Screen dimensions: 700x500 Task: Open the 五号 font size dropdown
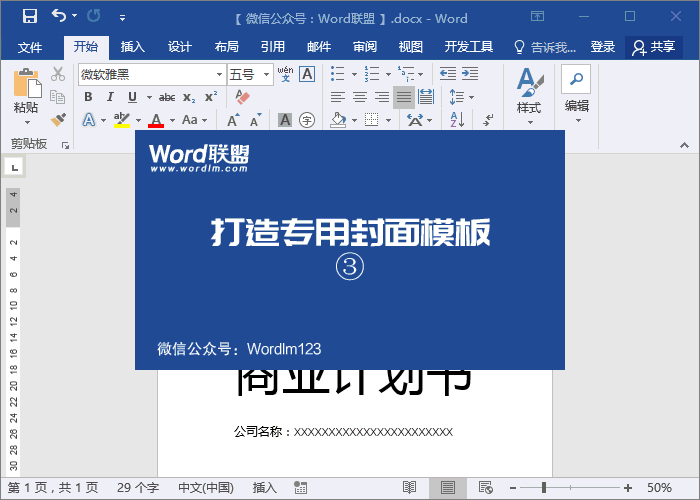(x=267, y=75)
